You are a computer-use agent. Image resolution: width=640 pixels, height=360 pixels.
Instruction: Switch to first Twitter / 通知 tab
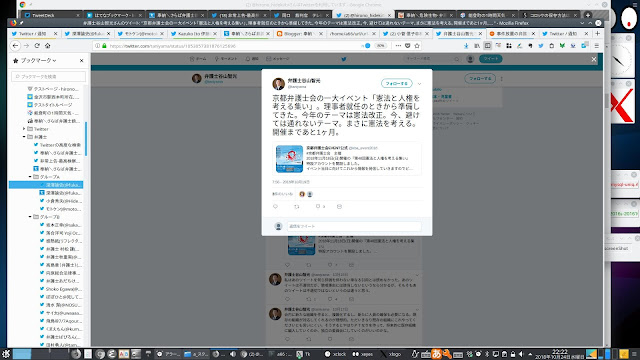(x=35, y=33)
